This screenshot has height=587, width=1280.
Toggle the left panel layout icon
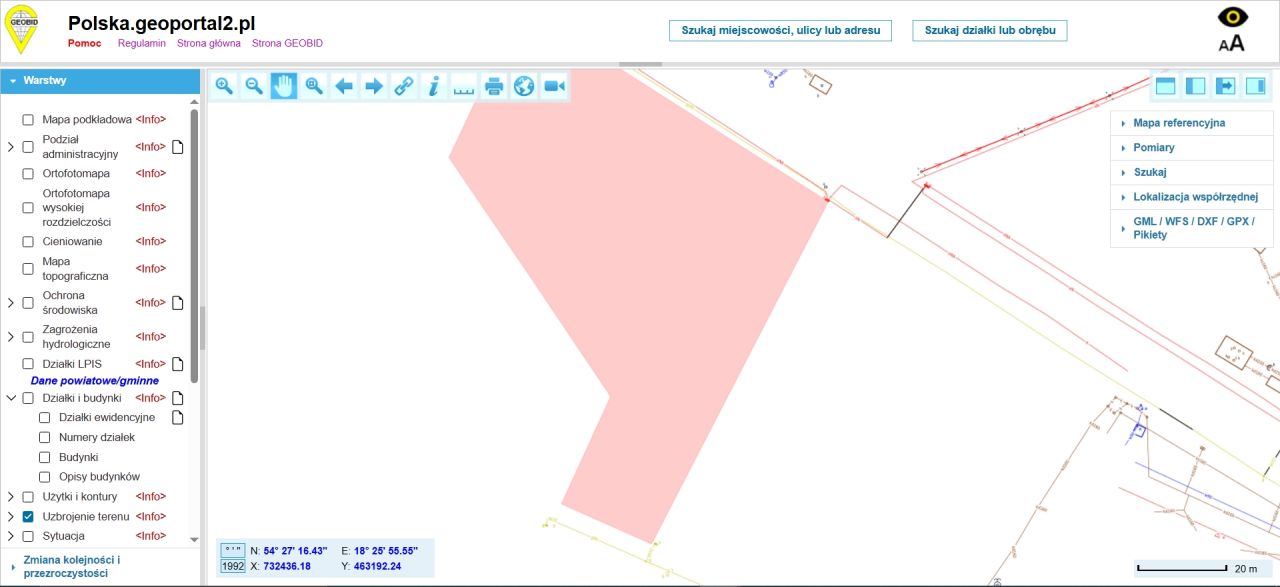1195,86
